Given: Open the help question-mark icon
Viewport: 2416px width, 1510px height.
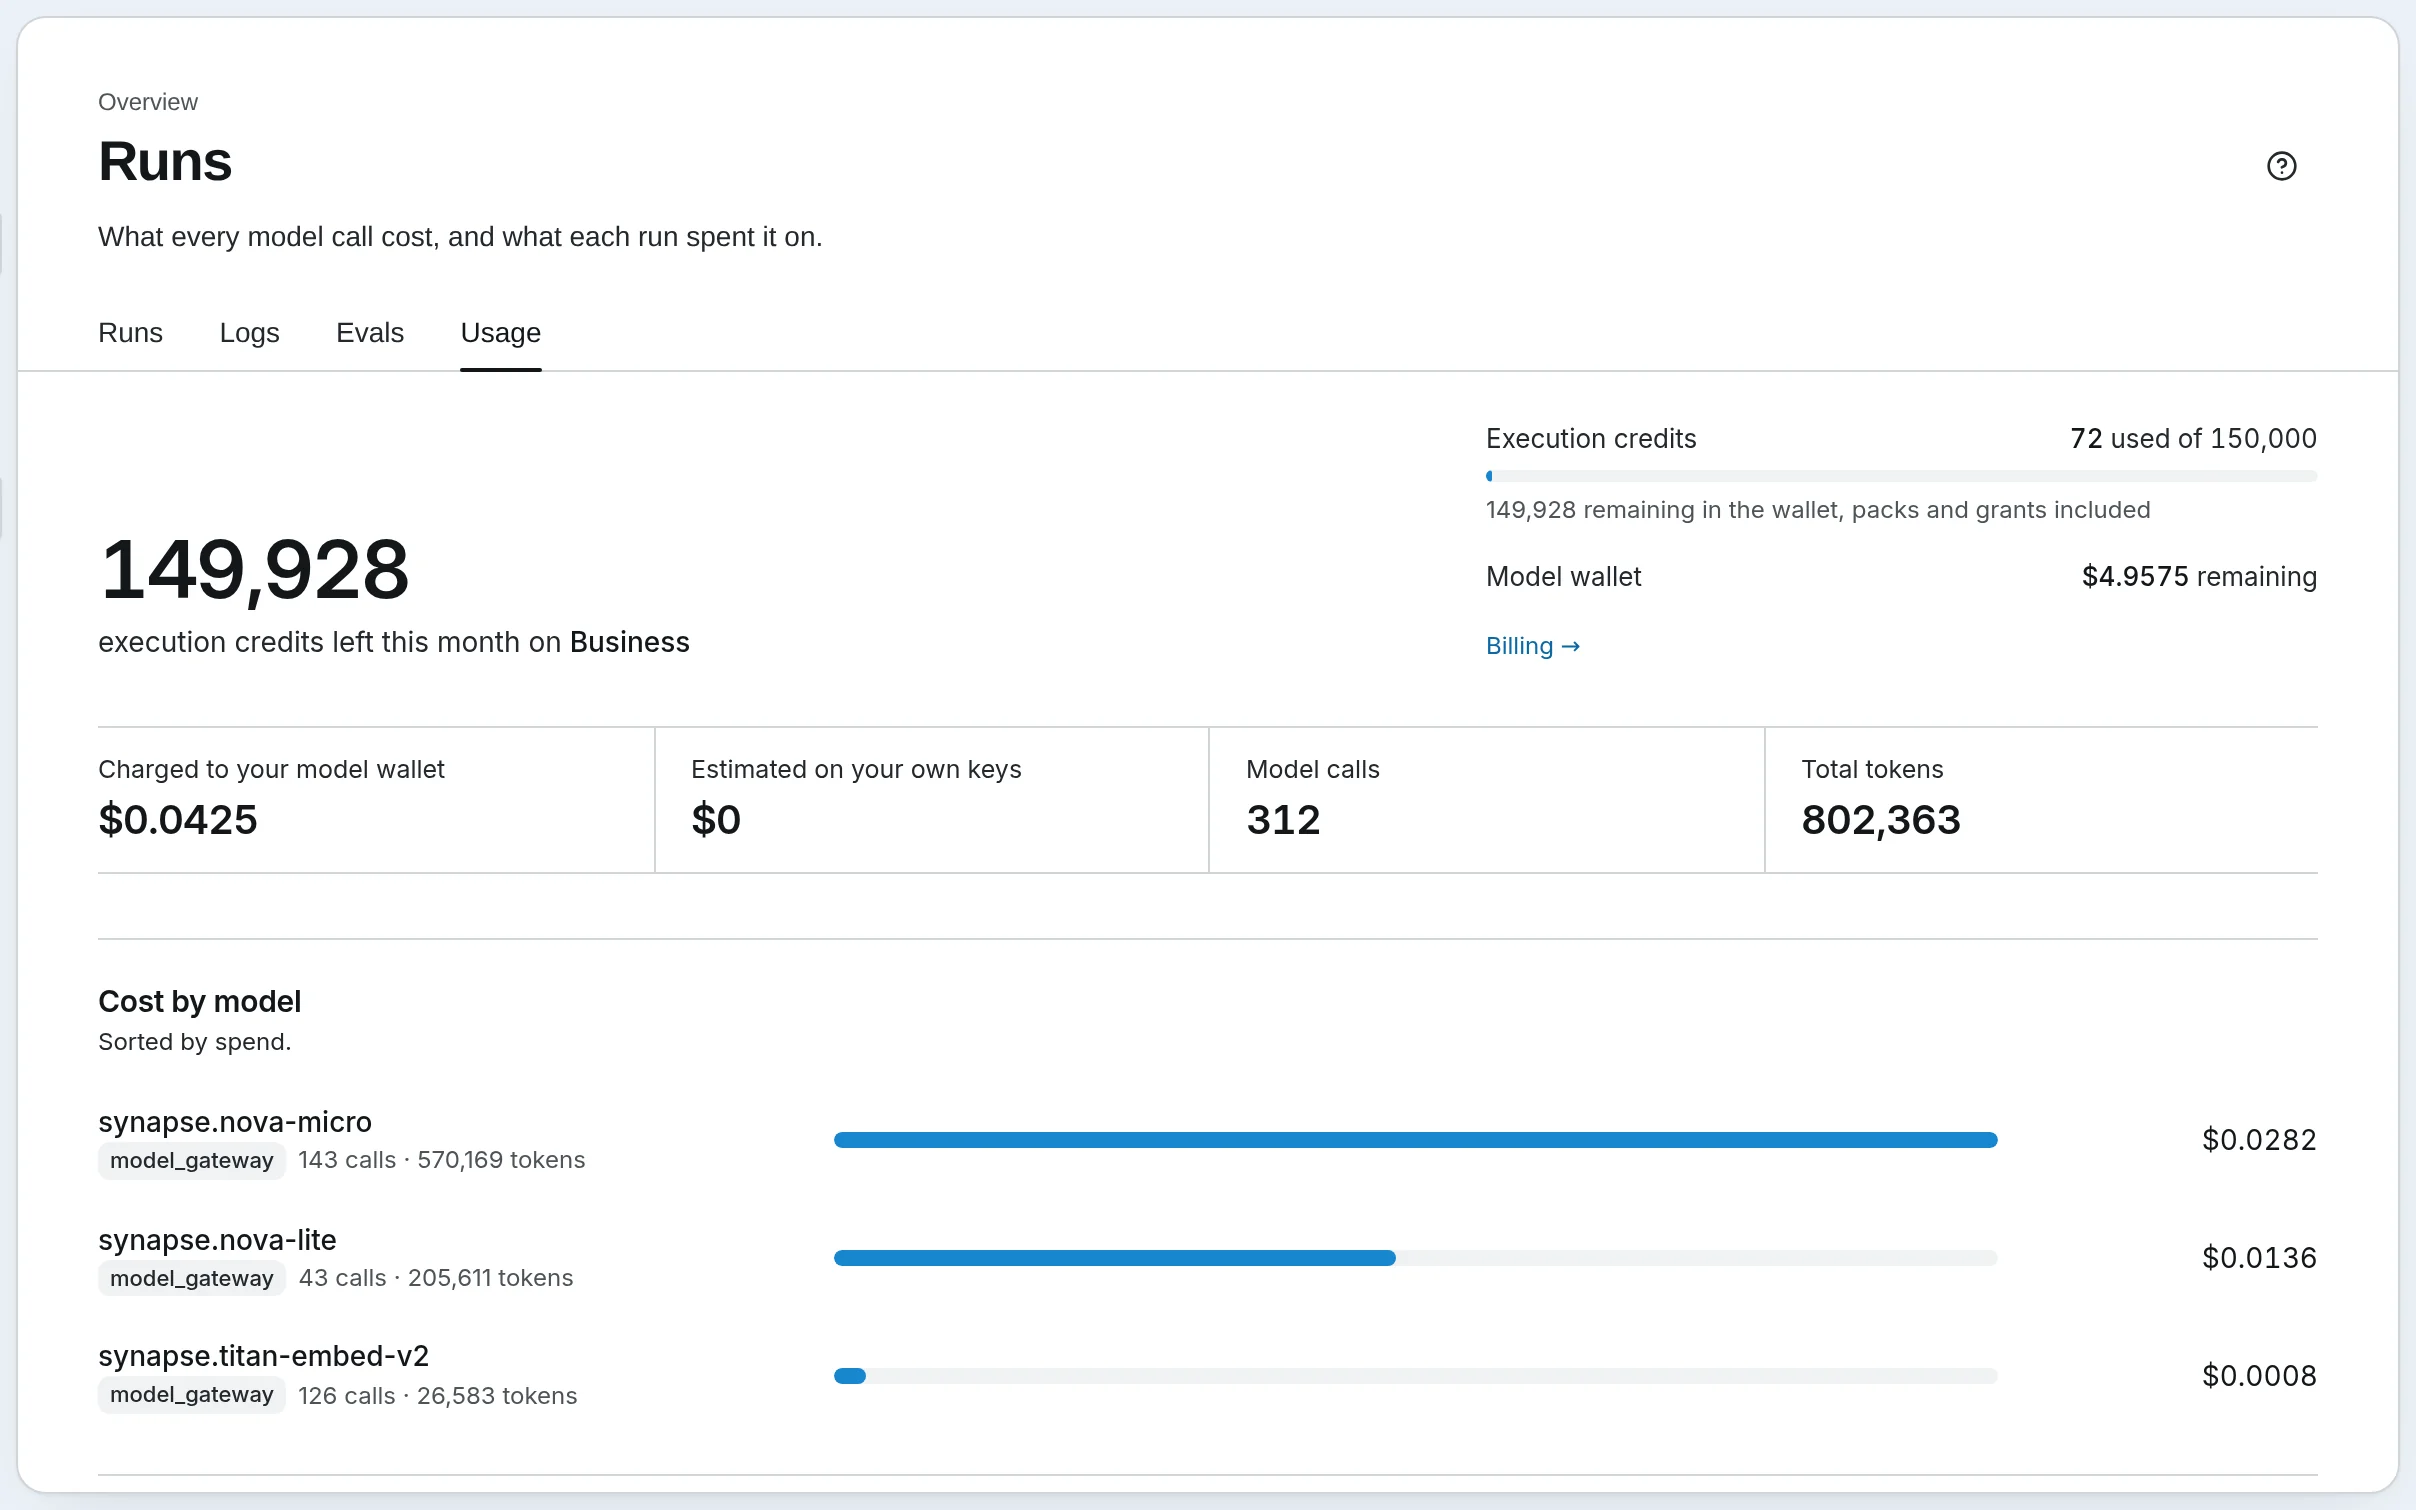Looking at the screenshot, I should pos(2281,166).
